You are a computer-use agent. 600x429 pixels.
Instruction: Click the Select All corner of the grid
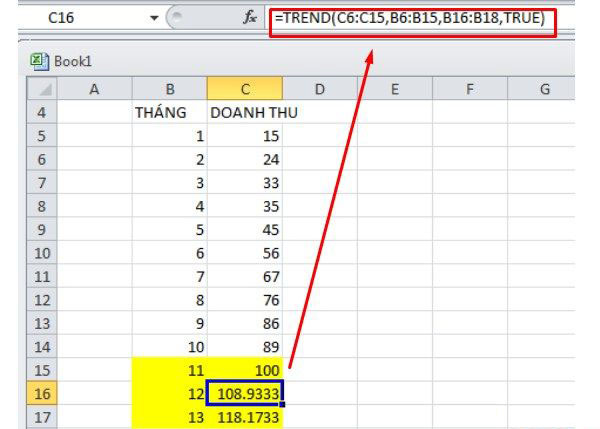click(40, 89)
